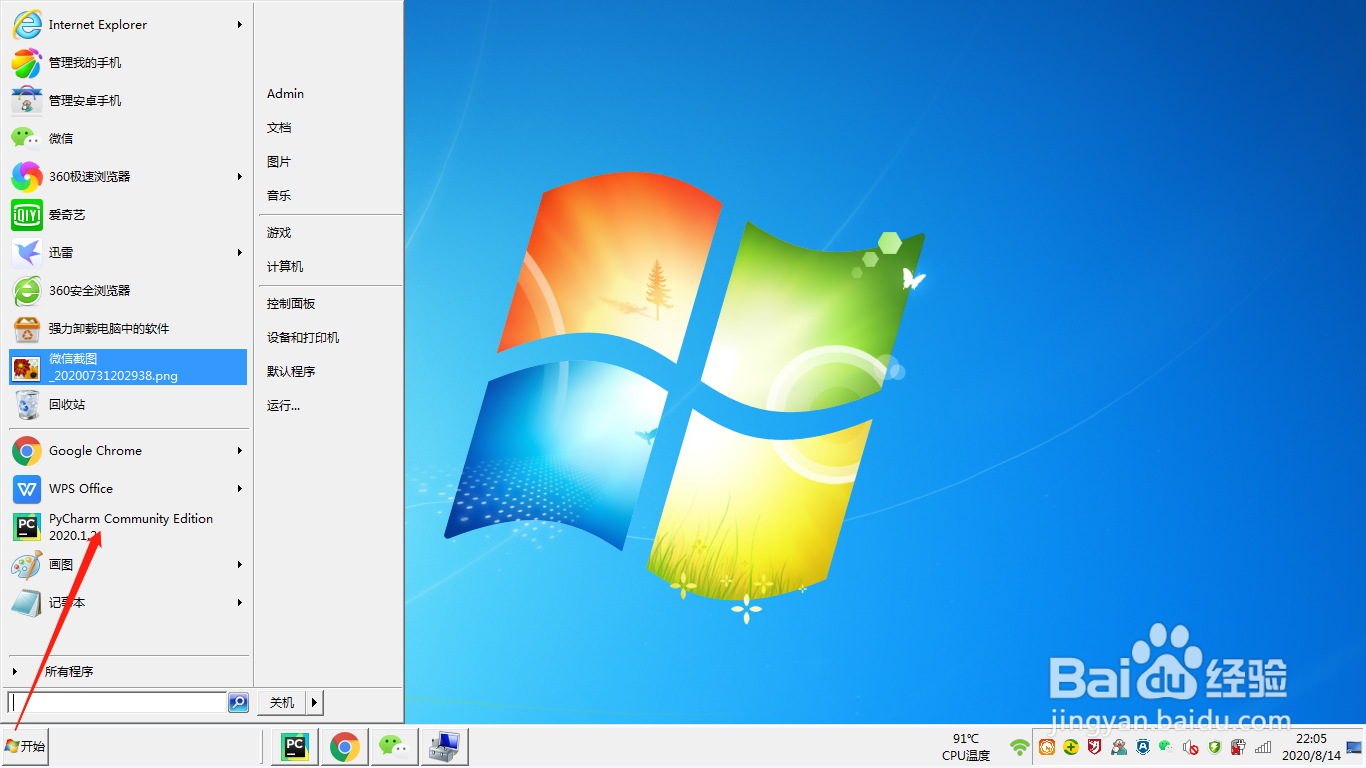This screenshot has width=1366, height=768.
Task: Click the show desktop button at taskbar end
Action: click(x=1354, y=746)
